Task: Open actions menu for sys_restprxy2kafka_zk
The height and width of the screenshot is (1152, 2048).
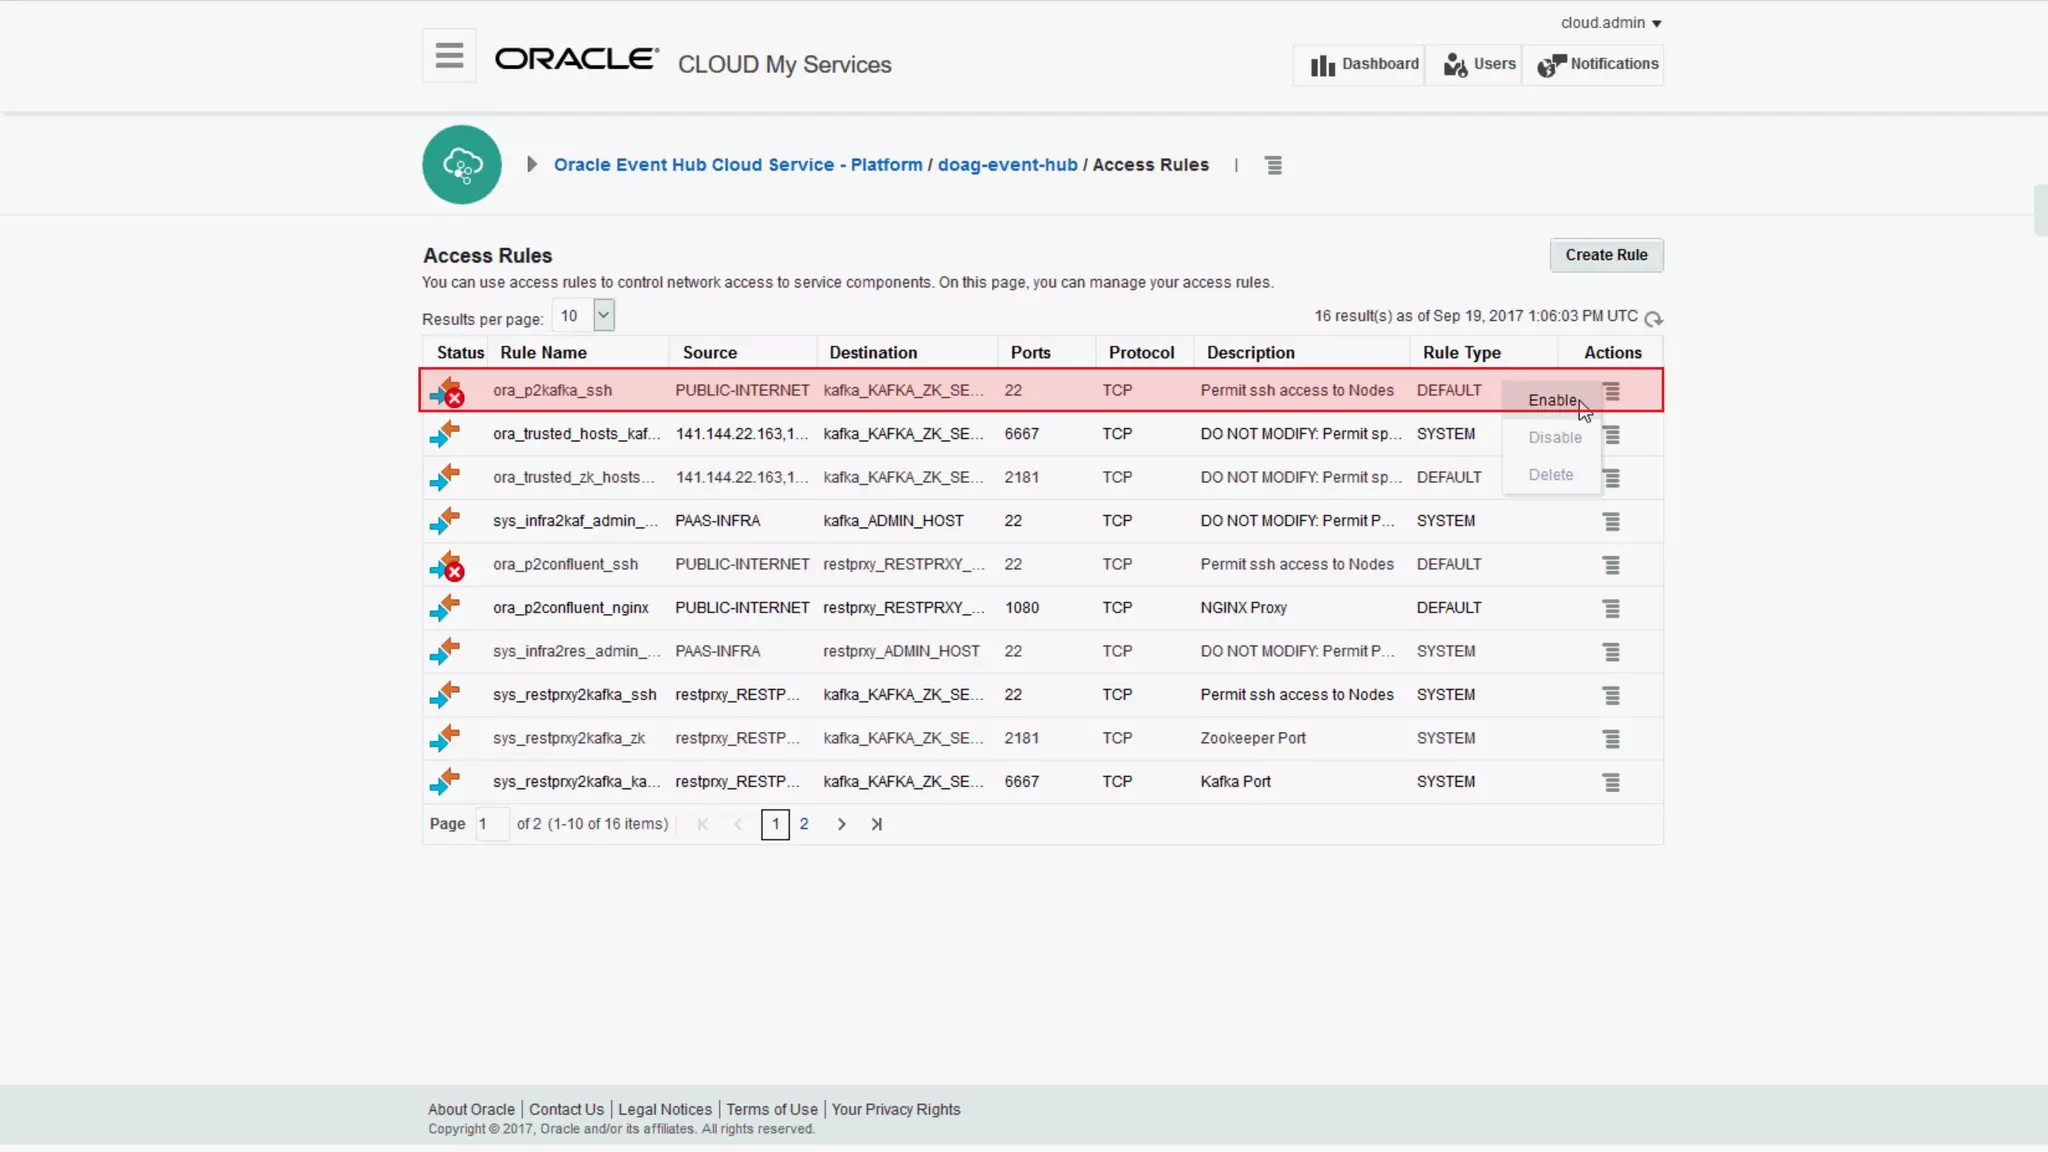Action: click(1611, 739)
